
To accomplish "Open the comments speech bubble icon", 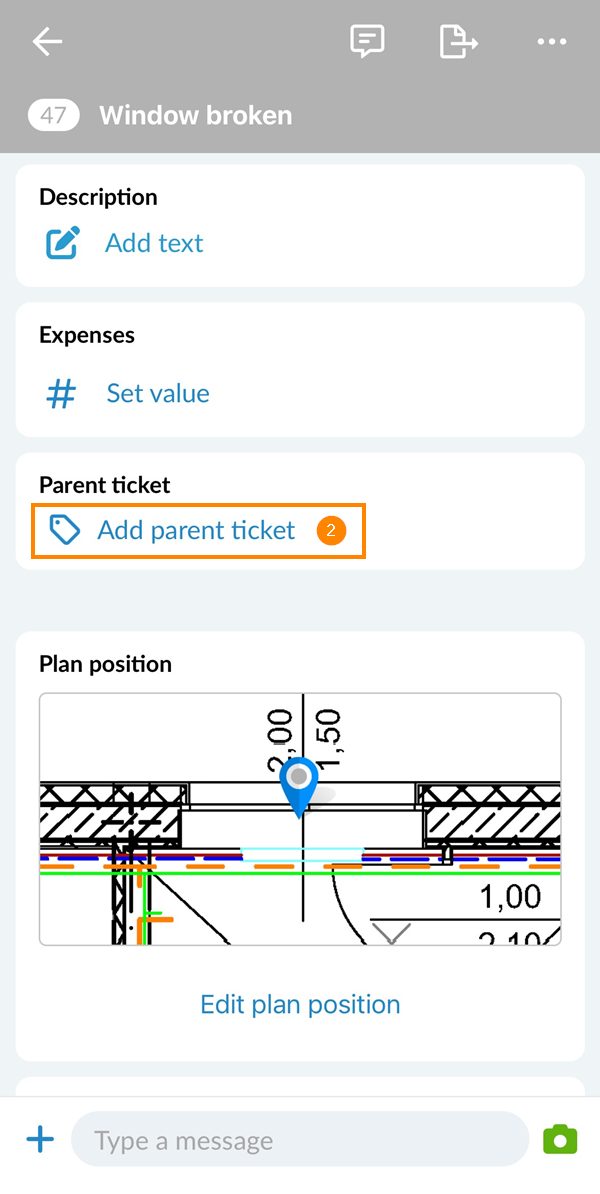I will [x=367, y=42].
